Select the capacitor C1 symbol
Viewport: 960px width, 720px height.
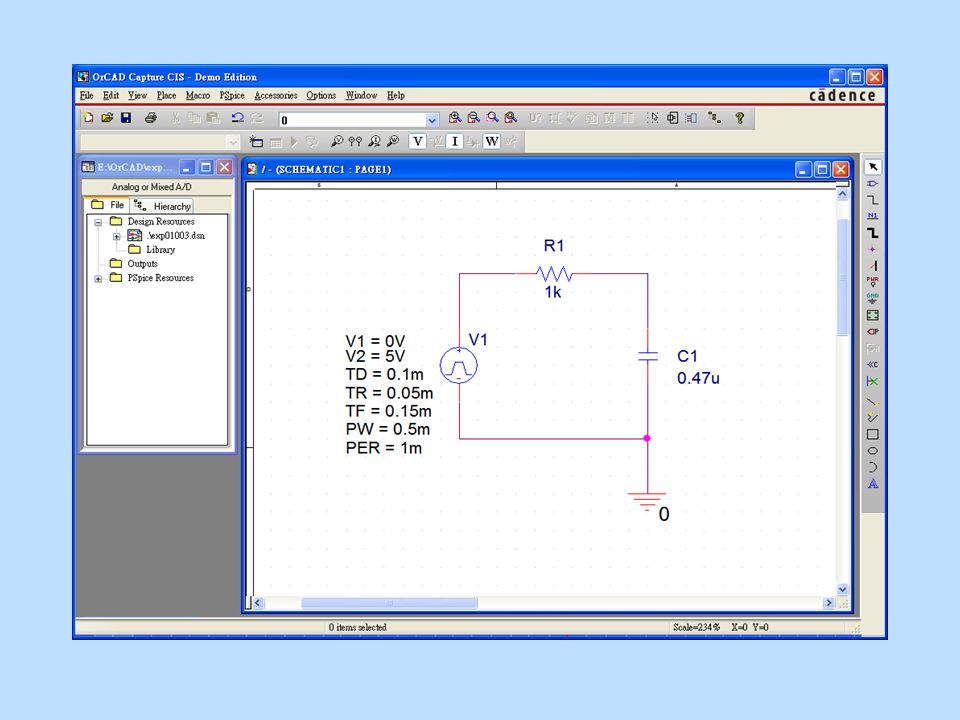pos(648,356)
